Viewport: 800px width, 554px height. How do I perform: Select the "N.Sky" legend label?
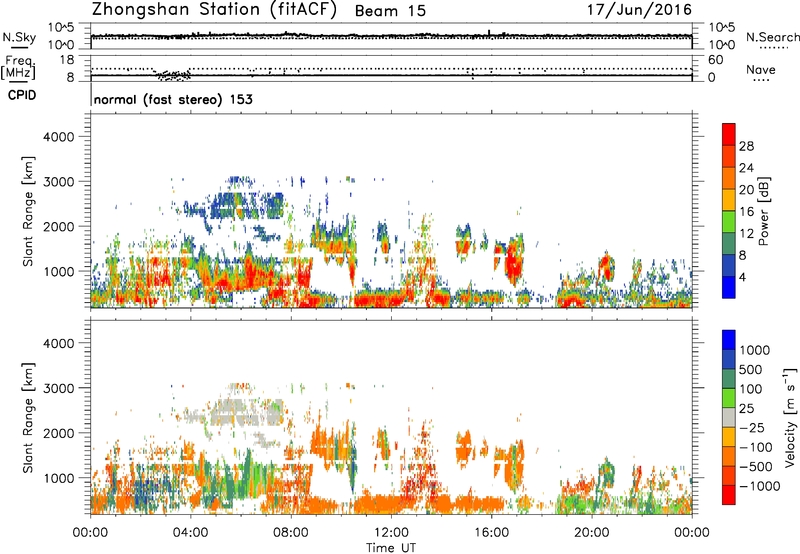tap(19, 37)
